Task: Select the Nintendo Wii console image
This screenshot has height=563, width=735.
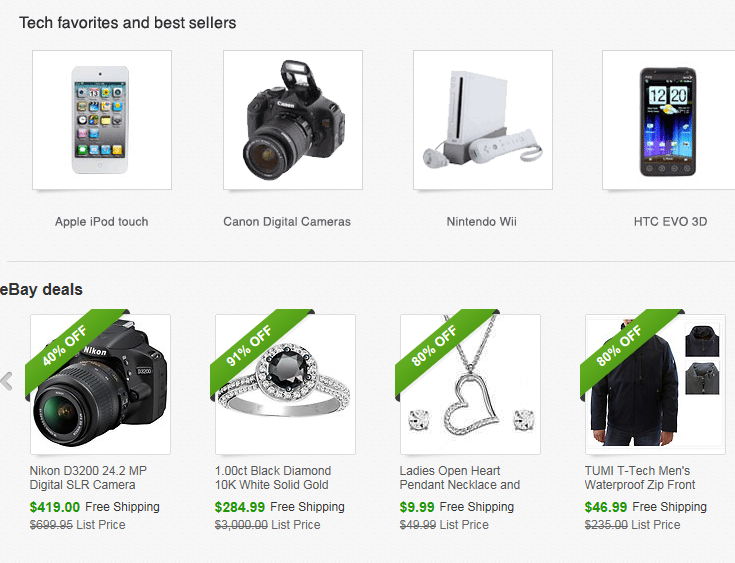Action: pyautogui.click(x=483, y=120)
